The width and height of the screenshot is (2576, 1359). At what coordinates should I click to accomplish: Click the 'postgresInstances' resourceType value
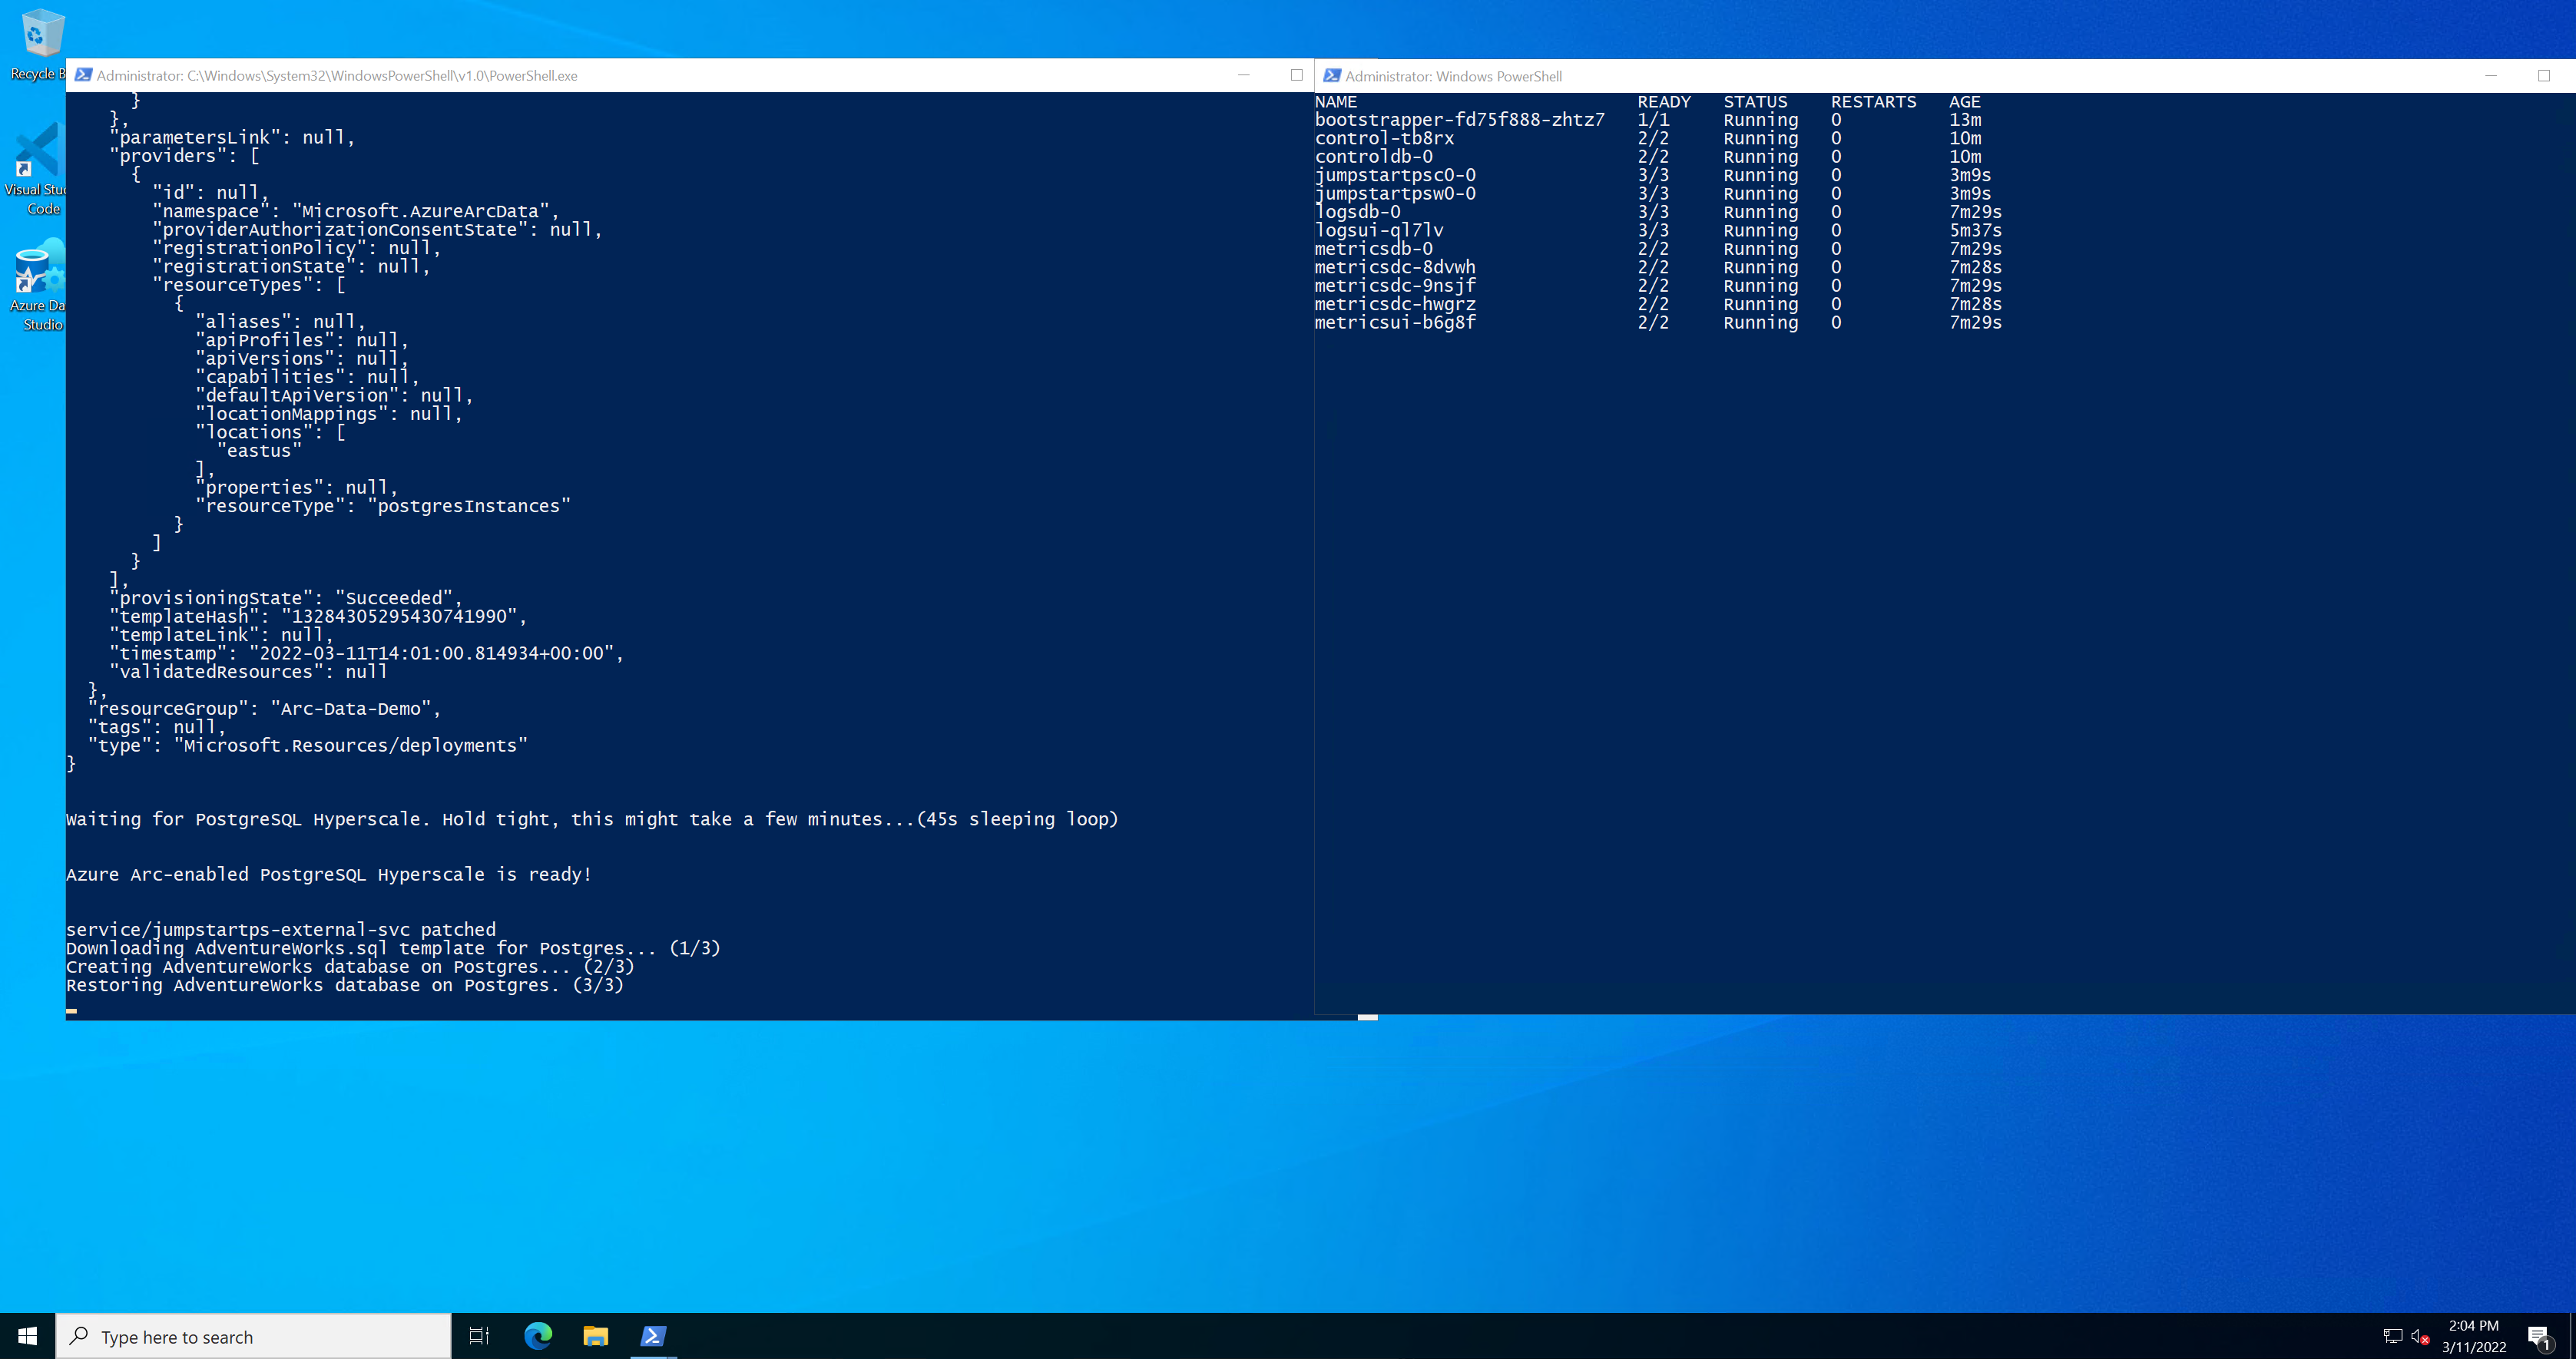[468, 507]
